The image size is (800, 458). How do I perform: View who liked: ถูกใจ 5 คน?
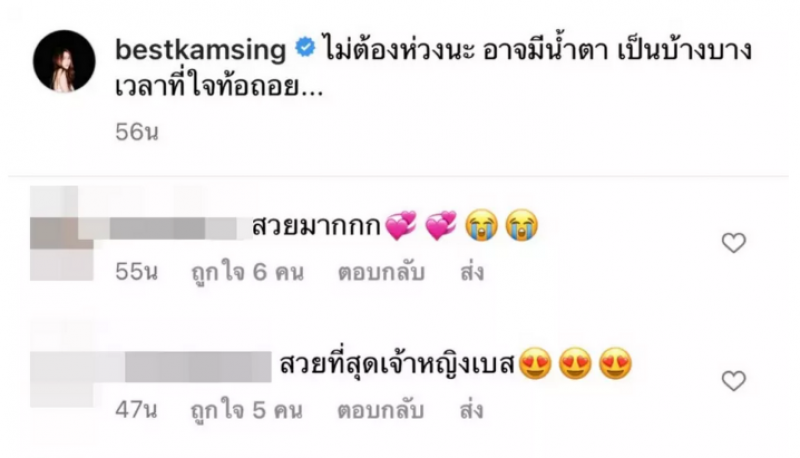(x=247, y=410)
